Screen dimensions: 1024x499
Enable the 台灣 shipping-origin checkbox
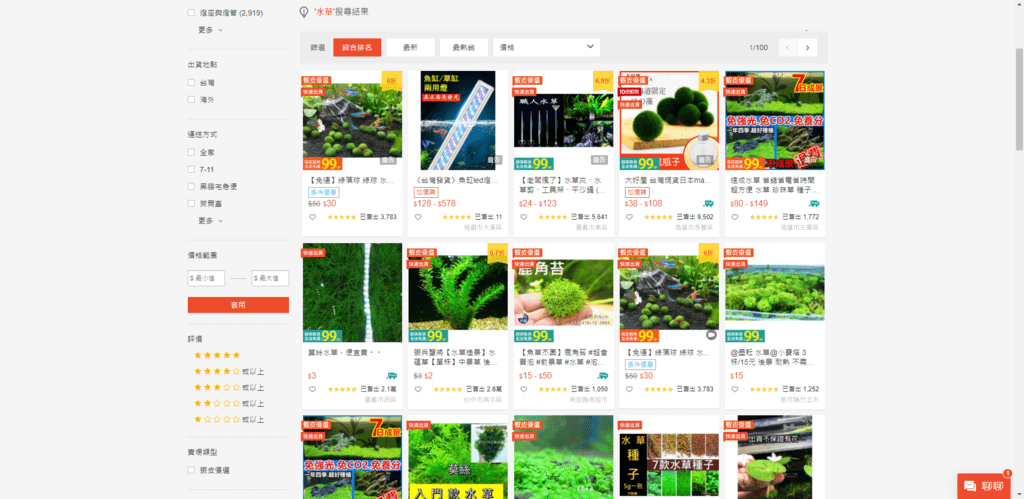[x=191, y=83]
